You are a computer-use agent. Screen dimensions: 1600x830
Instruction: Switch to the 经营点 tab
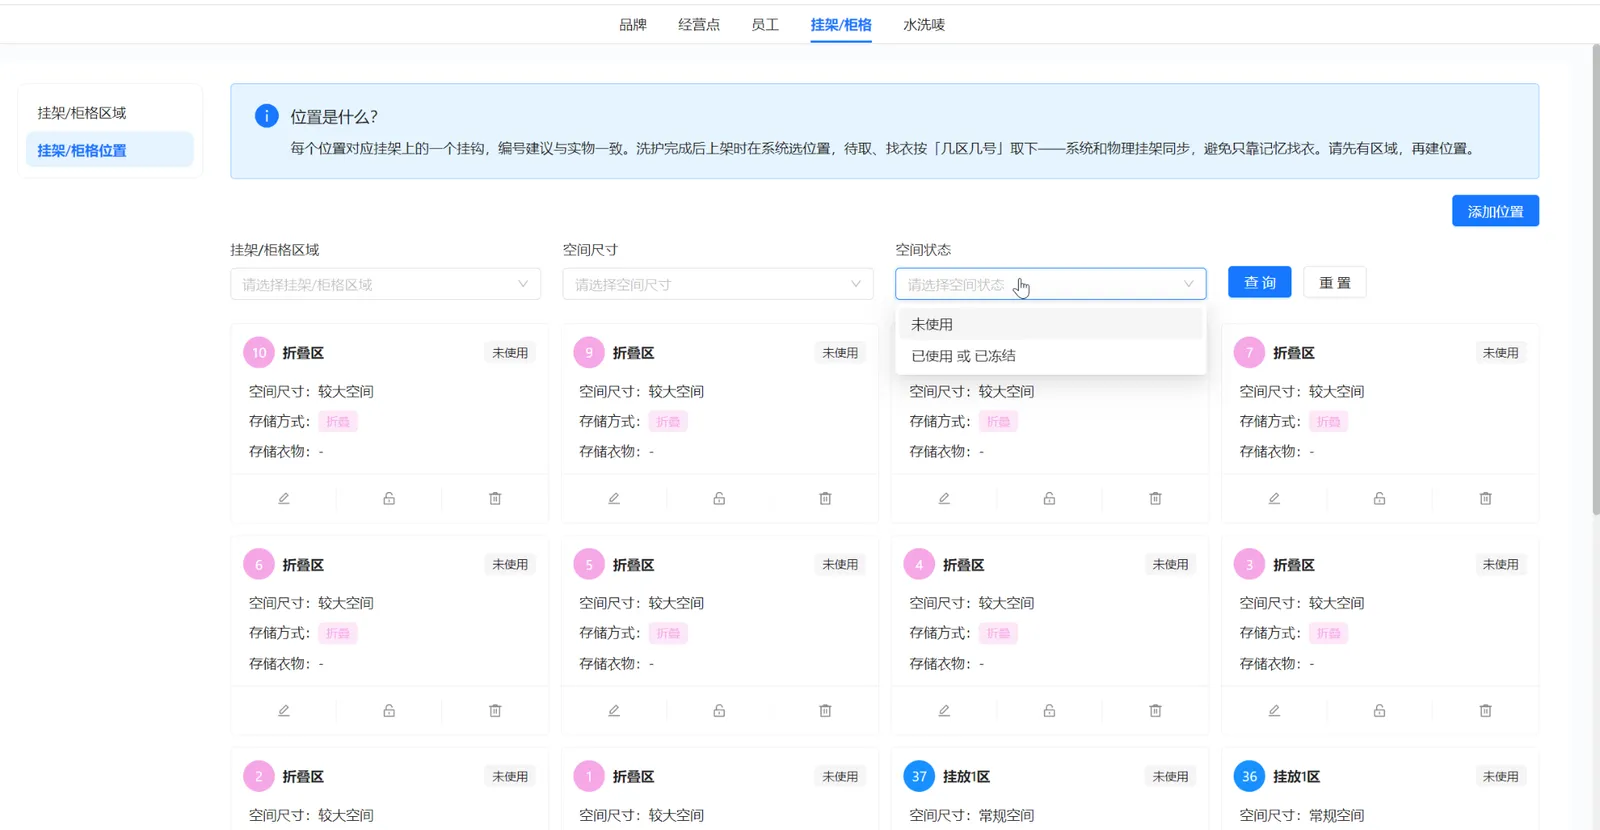pyautogui.click(x=699, y=24)
